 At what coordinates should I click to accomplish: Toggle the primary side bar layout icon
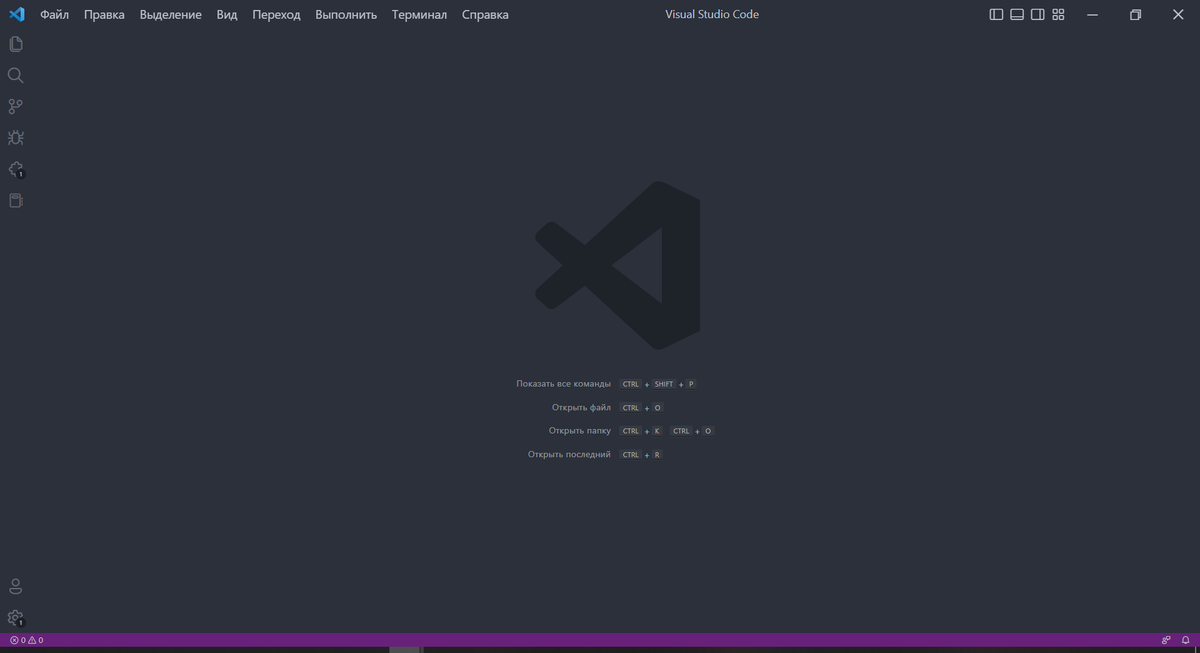click(x=996, y=15)
